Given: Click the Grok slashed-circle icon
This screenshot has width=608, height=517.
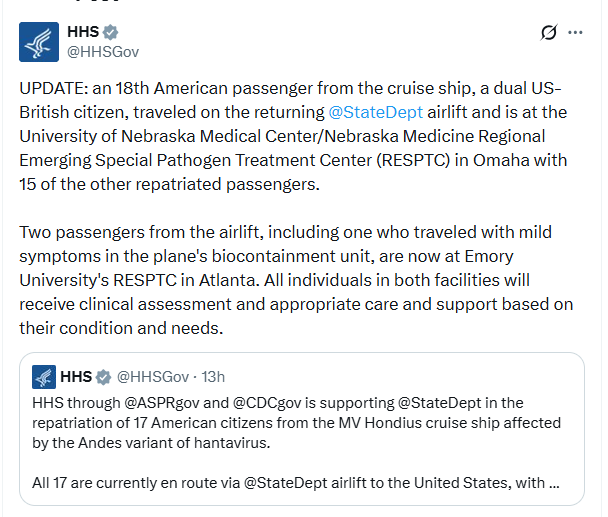Looking at the screenshot, I should 549,33.
